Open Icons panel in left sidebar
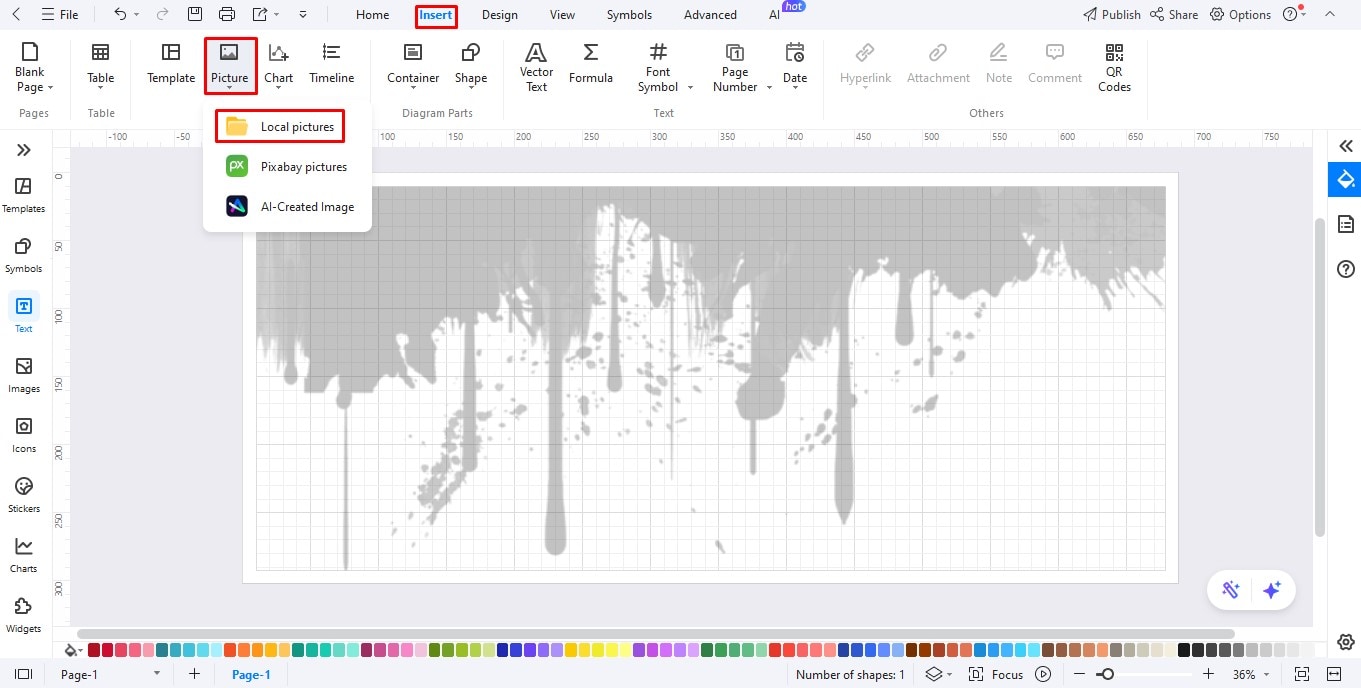The height and width of the screenshot is (688, 1361). (24, 435)
